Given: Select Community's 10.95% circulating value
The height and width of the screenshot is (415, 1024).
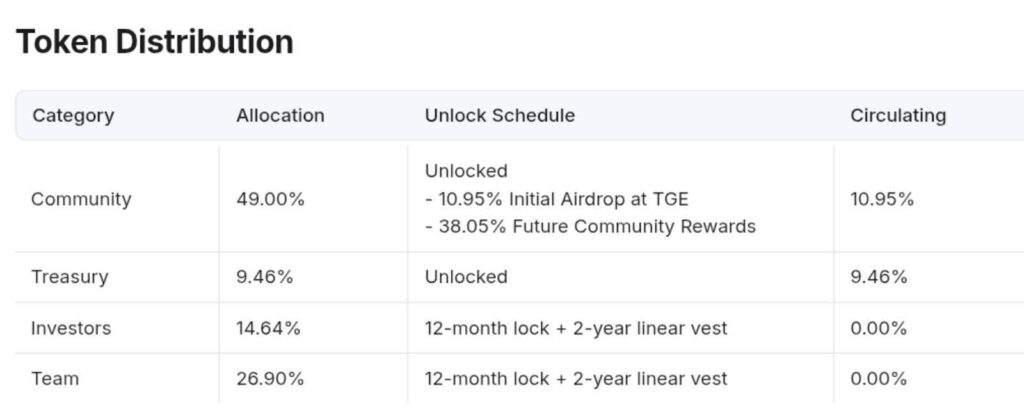Looking at the screenshot, I should tap(882, 199).
